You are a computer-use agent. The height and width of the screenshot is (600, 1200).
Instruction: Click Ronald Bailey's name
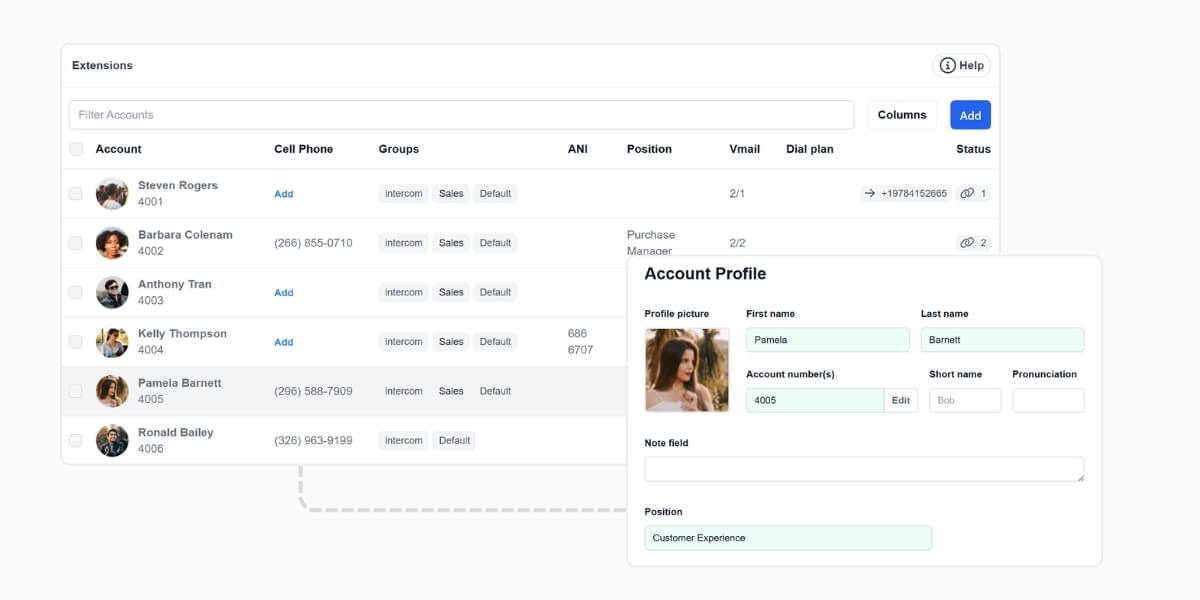[x=175, y=432]
